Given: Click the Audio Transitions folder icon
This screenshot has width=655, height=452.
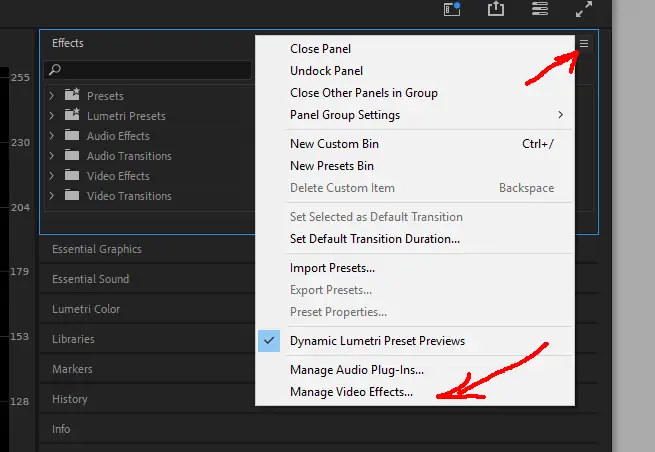Looking at the screenshot, I should point(72,155).
